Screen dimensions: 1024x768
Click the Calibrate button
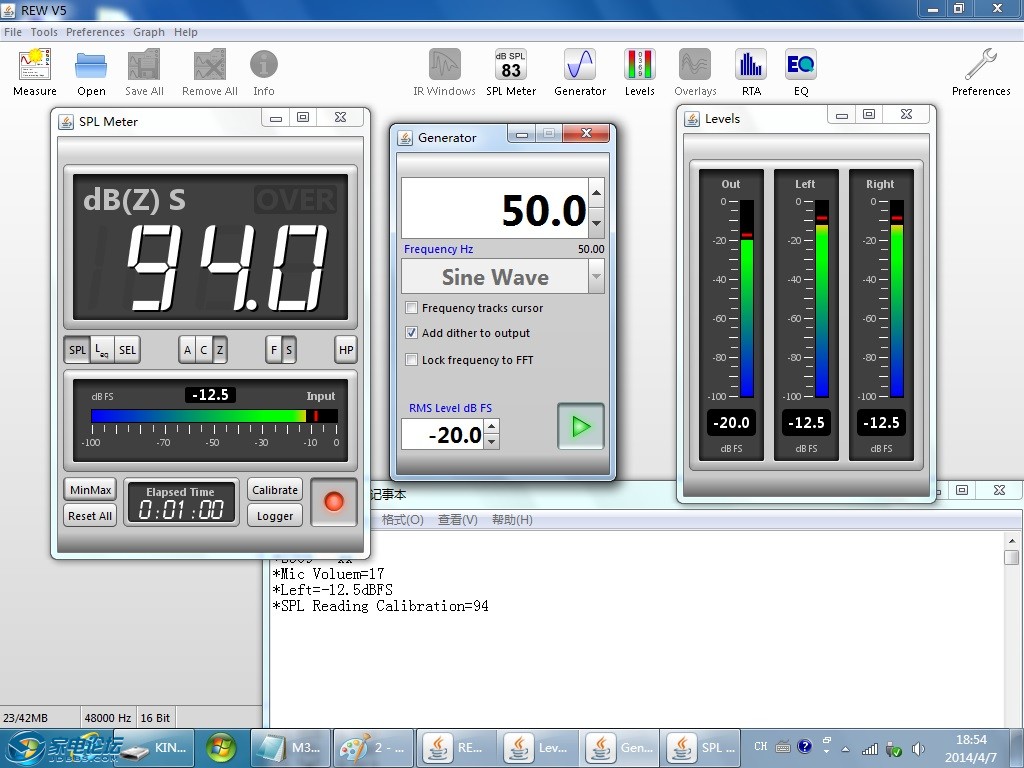click(275, 490)
